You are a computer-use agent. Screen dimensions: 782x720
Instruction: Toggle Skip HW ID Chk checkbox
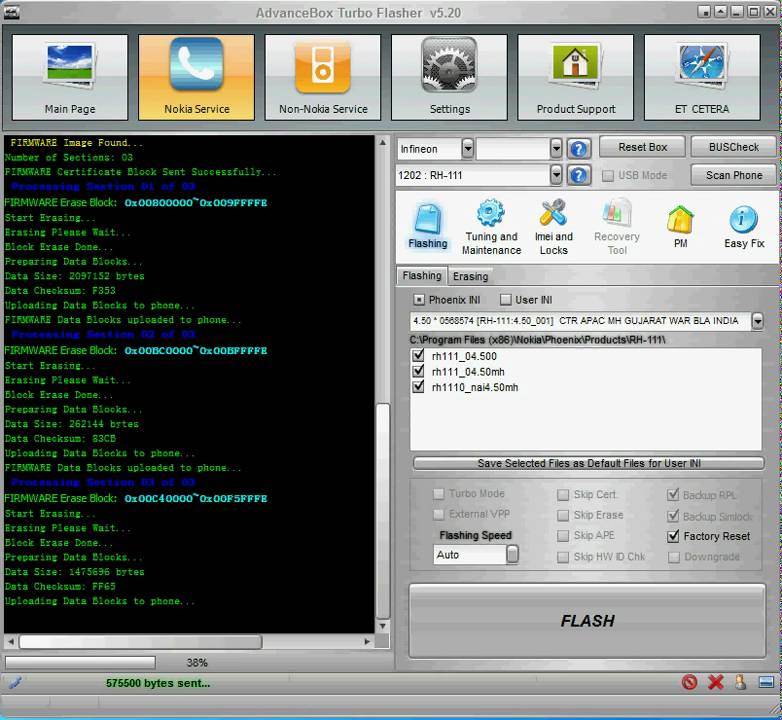563,556
